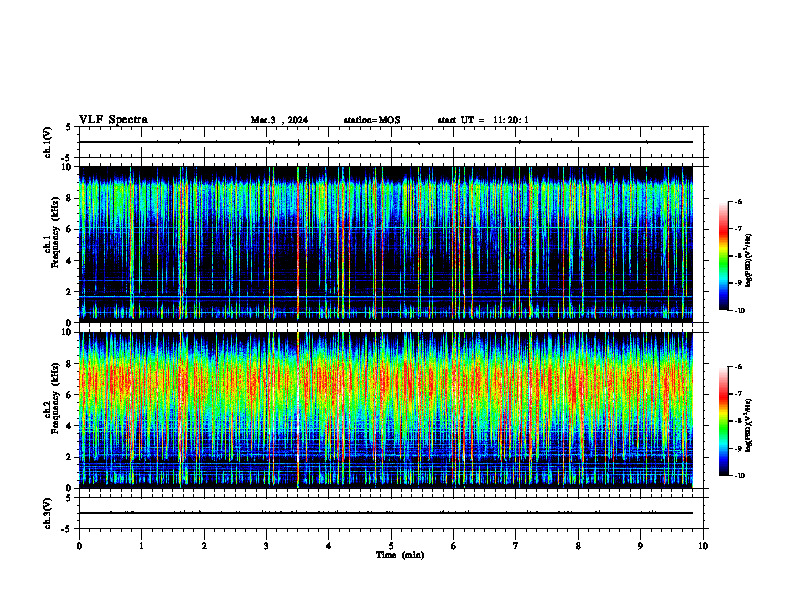The image size is (792, 612).
Task: Click the ch.2 color bar log(PSD) label
Action: pyautogui.click(x=749, y=425)
